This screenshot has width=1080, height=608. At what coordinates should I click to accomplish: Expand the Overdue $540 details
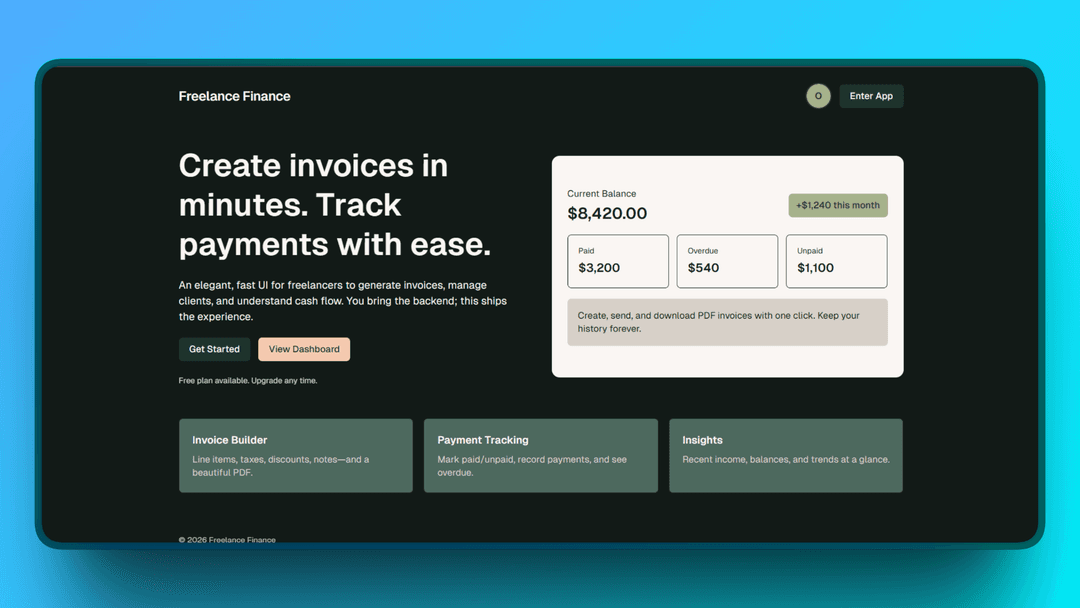[x=702, y=267]
